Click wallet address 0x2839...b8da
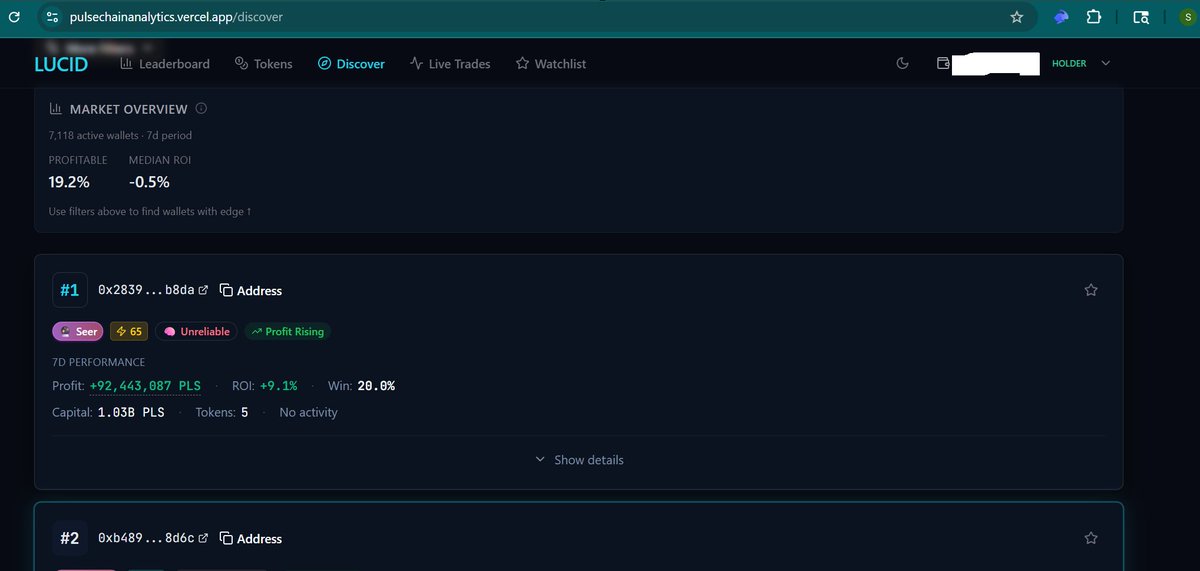 [146, 290]
